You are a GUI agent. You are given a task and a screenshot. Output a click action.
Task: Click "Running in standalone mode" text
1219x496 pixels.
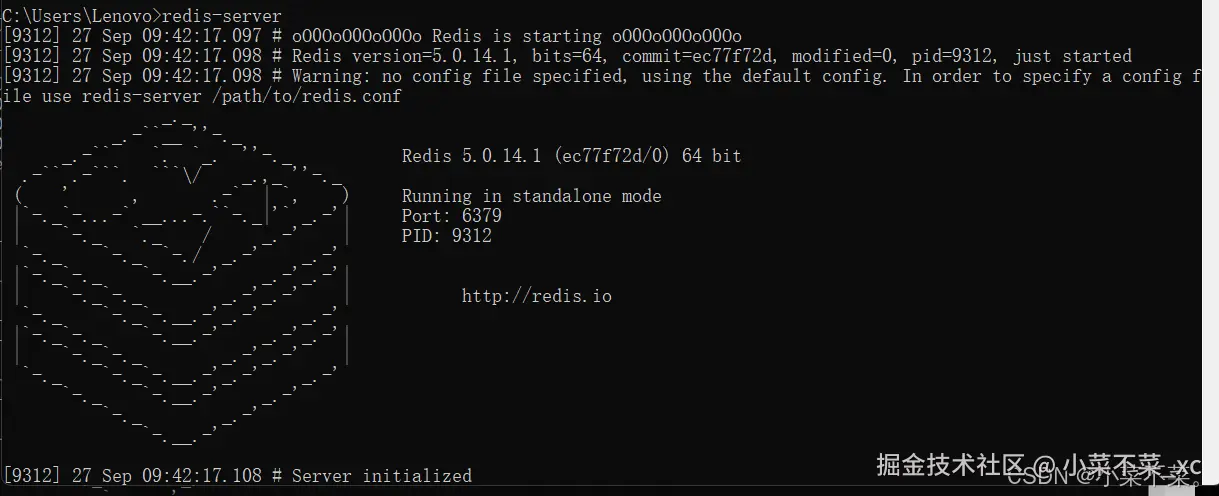click(531, 196)
